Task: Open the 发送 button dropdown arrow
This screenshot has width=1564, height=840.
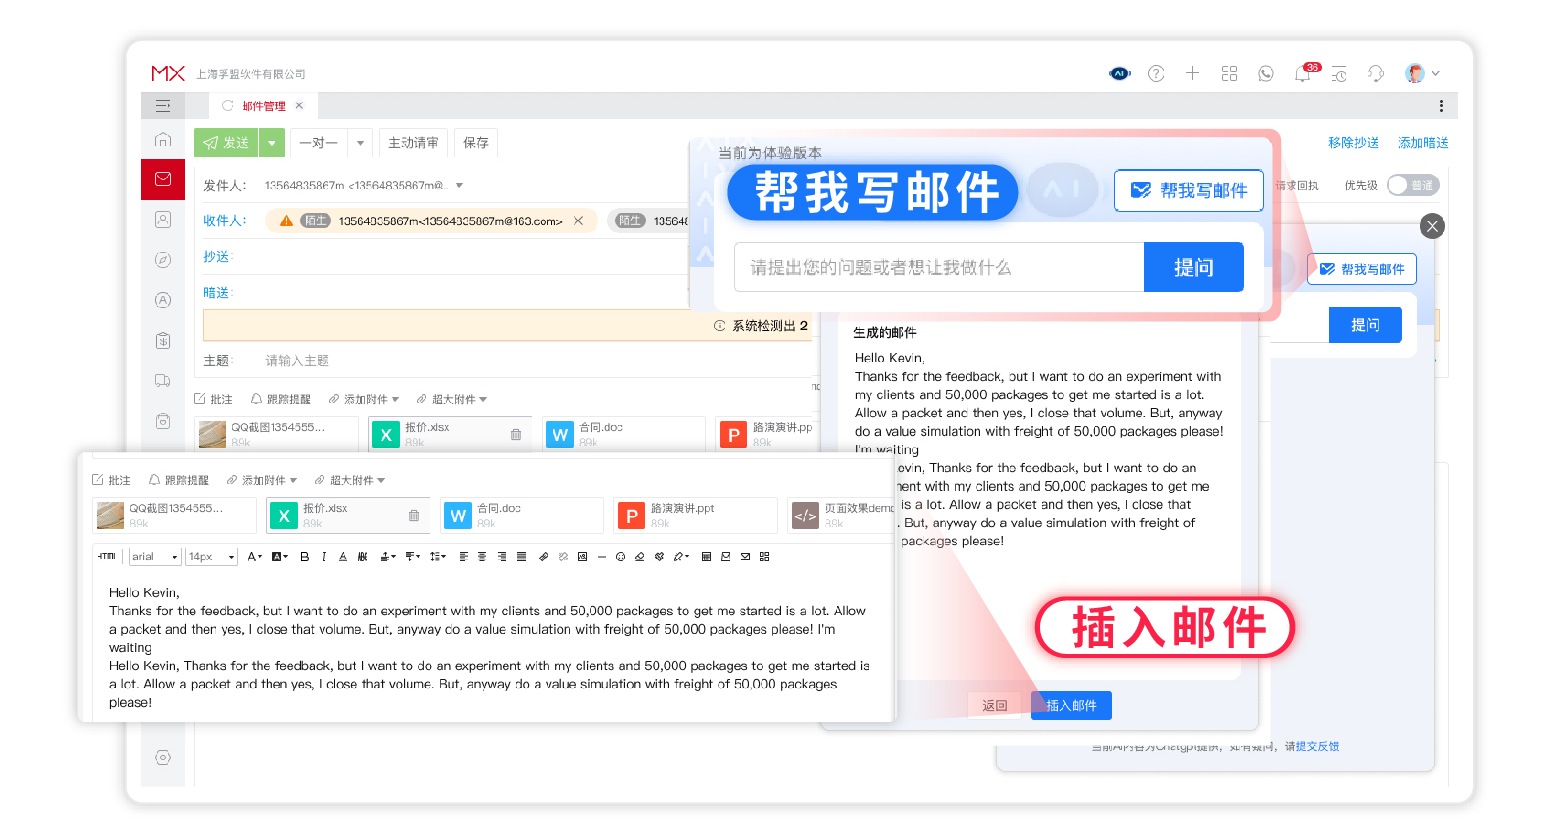Action: (271, 142)
